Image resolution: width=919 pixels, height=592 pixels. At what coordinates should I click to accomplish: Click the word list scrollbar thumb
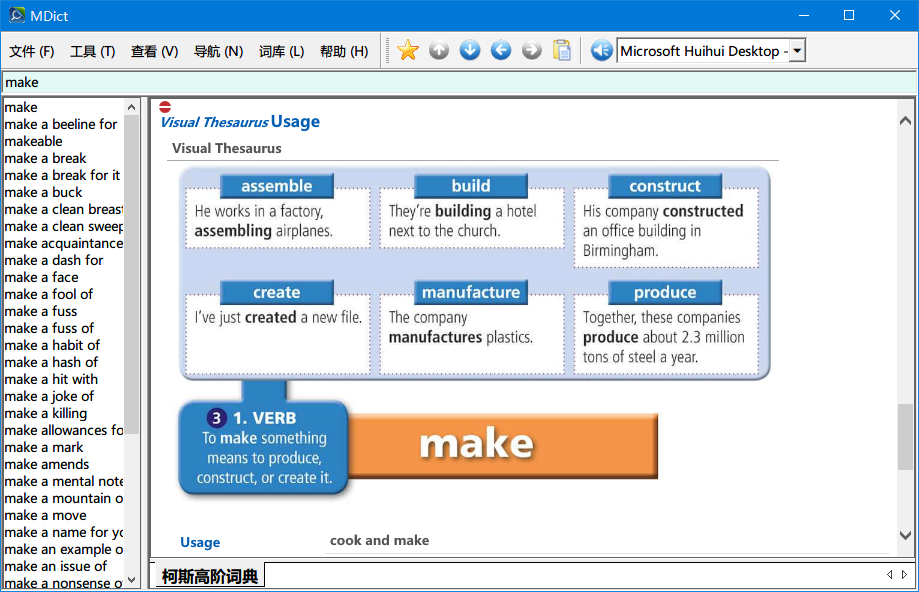click(x=131, y=274)
